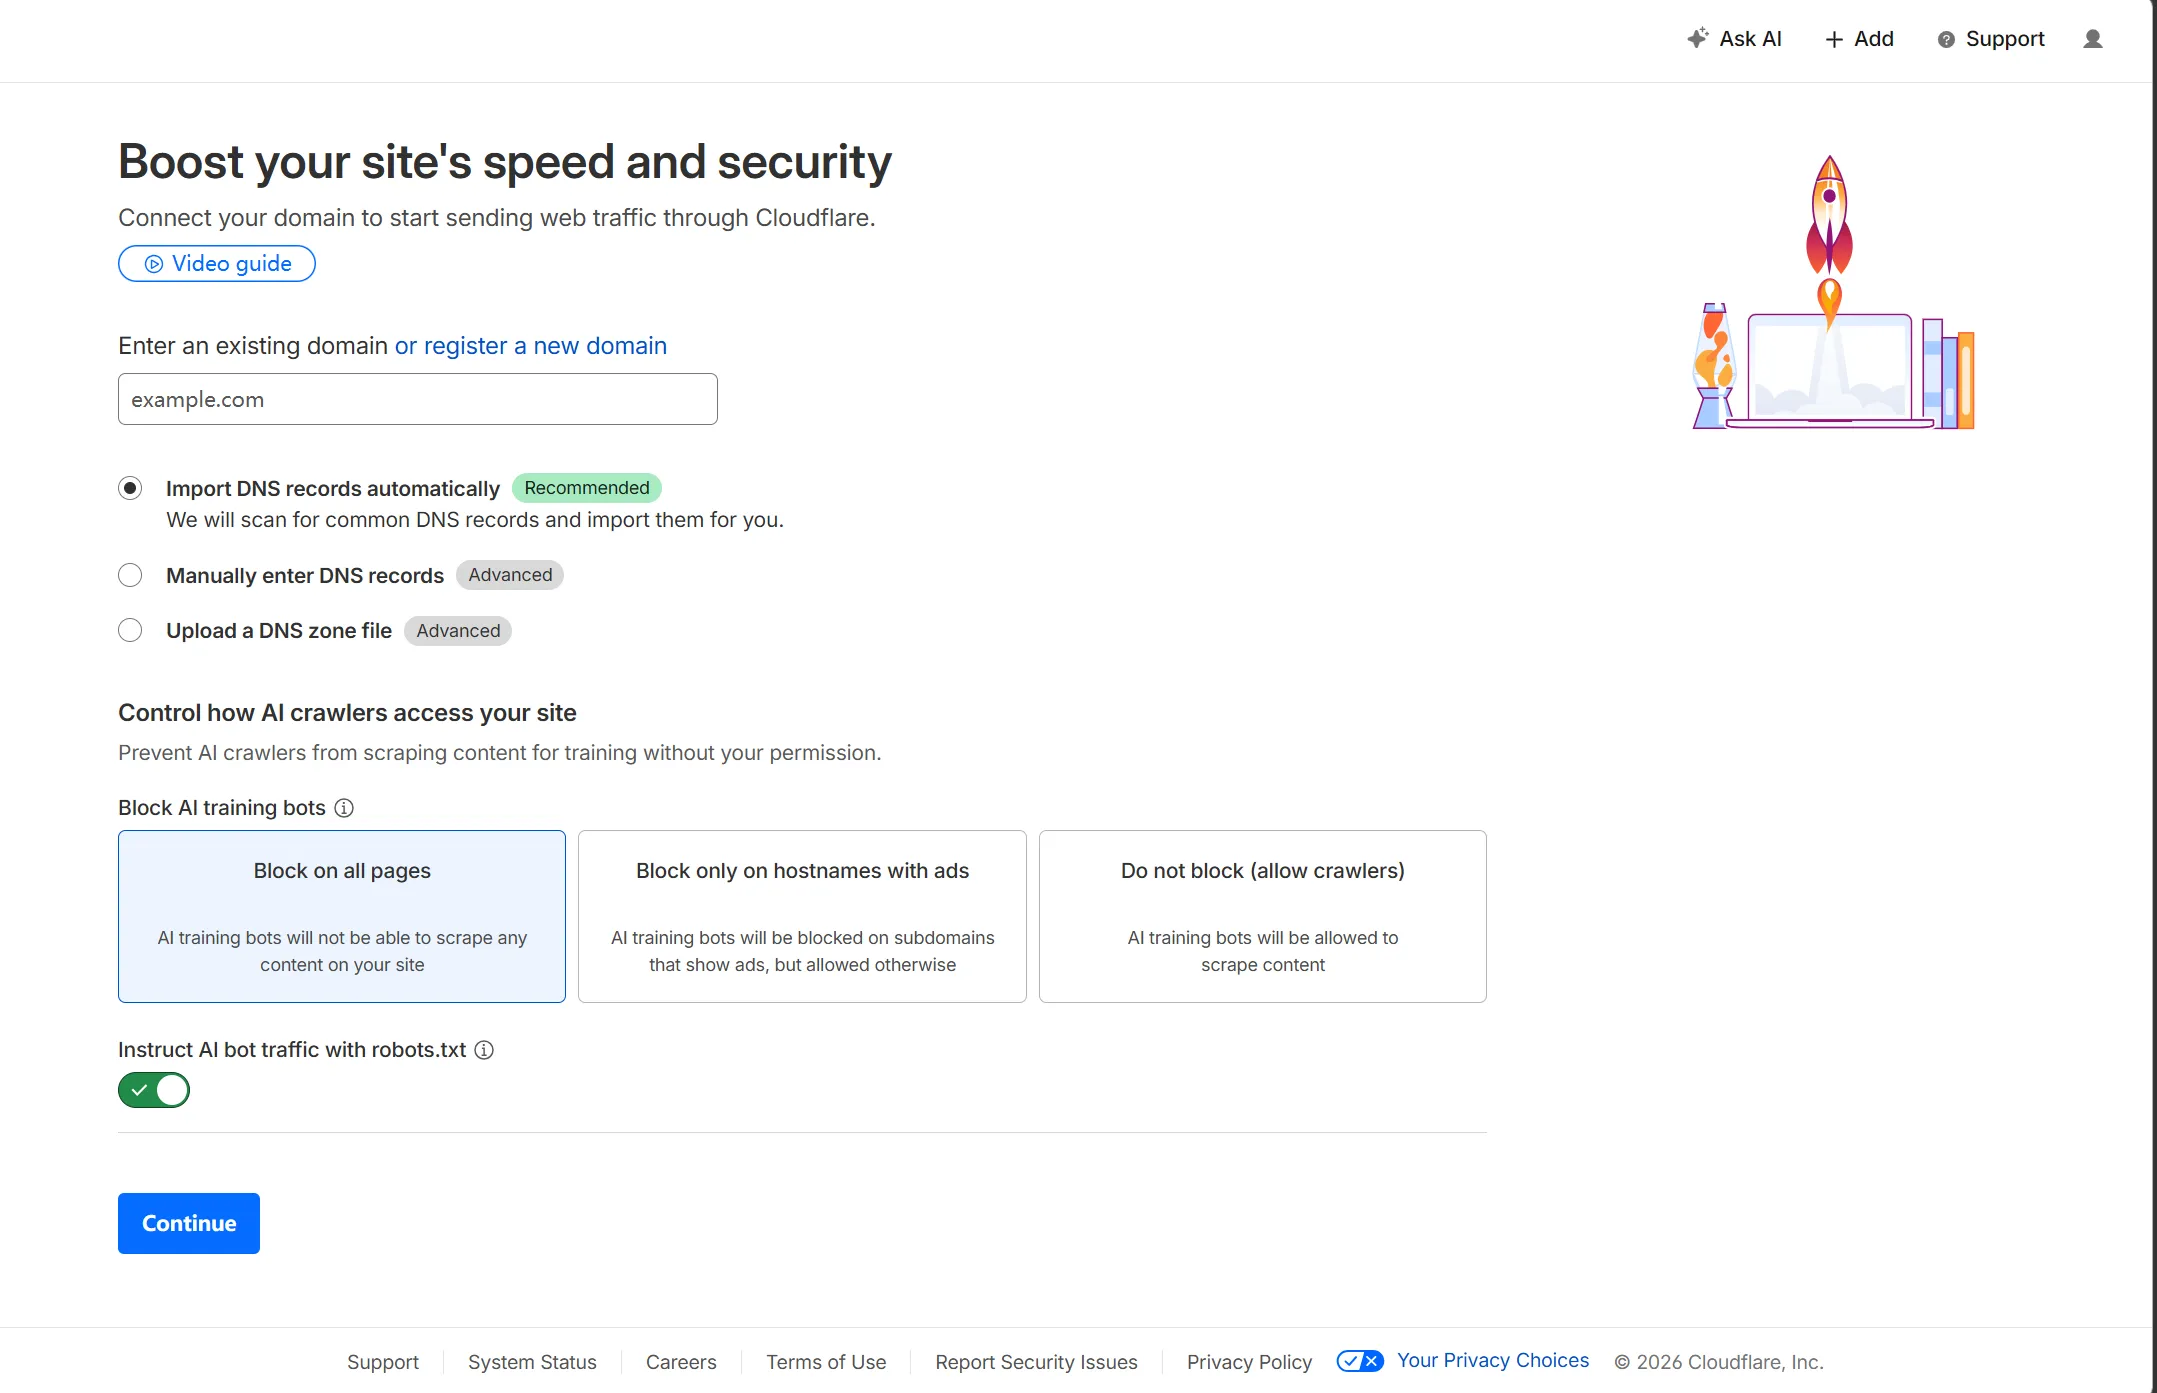Image resolution: width=2157 pixels, height=1393 pixels.
Task: Select Manually enter DNS records option
Action: coord(130,575)
